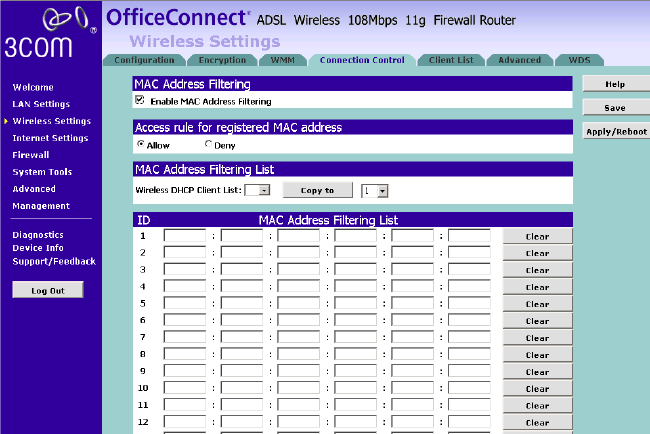Click fourth MAC octet field of ID 5
This screenshot has height=434, width=650.
point(356,303)
